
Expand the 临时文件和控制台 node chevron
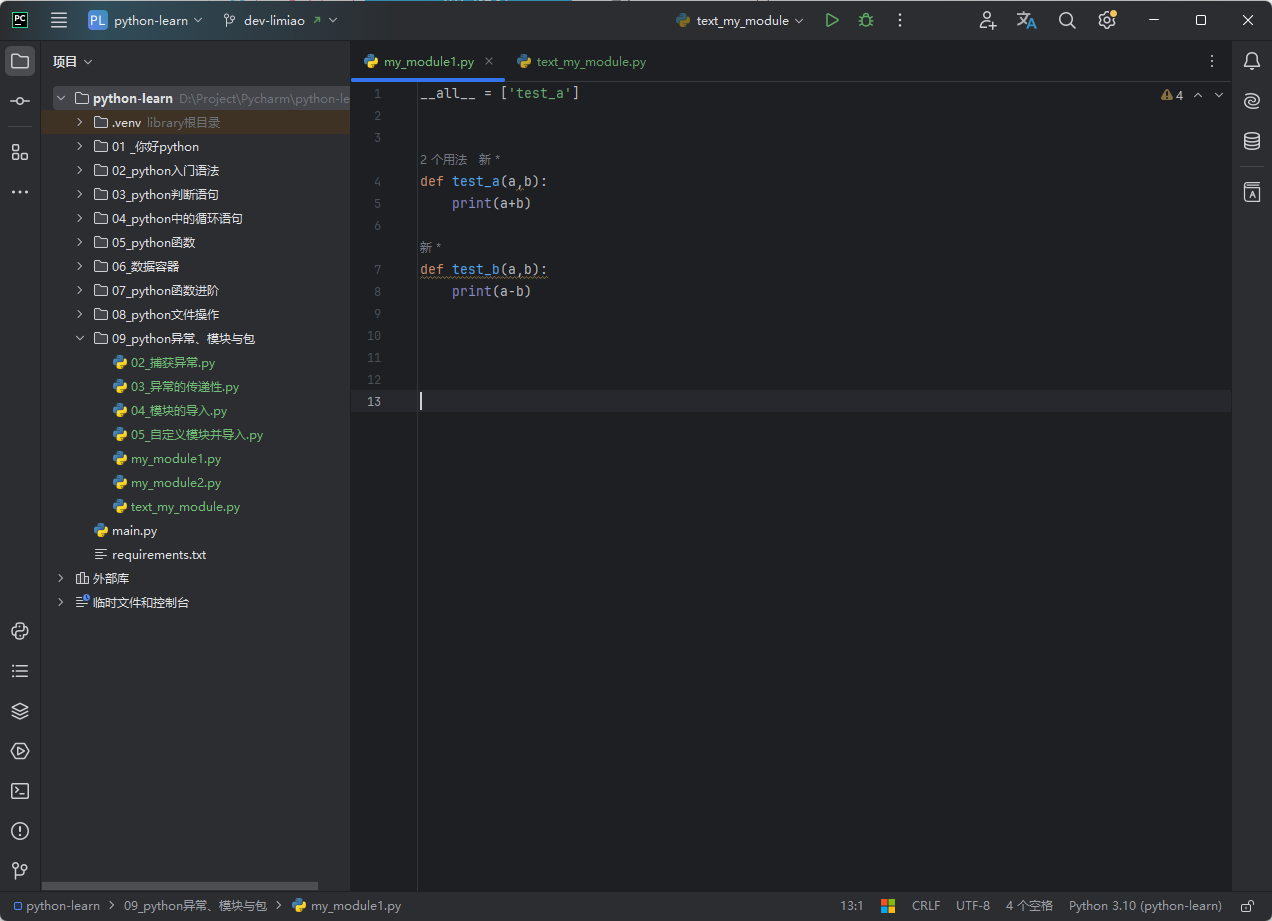61,602
